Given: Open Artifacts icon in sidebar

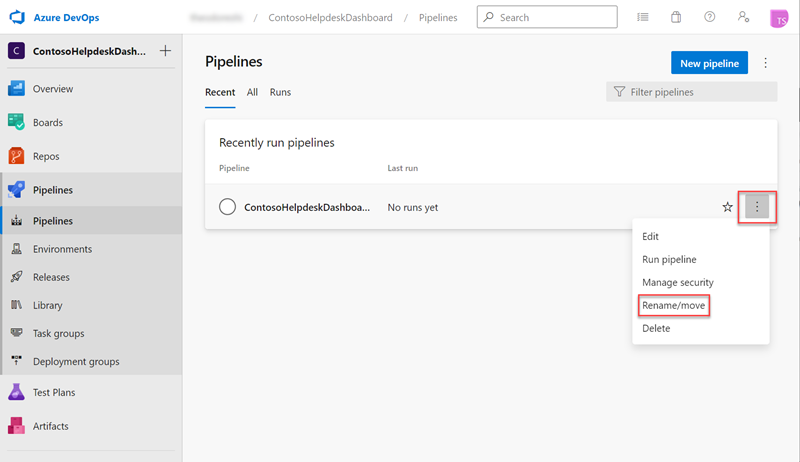Looking at the screenshot, I should tap(16, 426).
